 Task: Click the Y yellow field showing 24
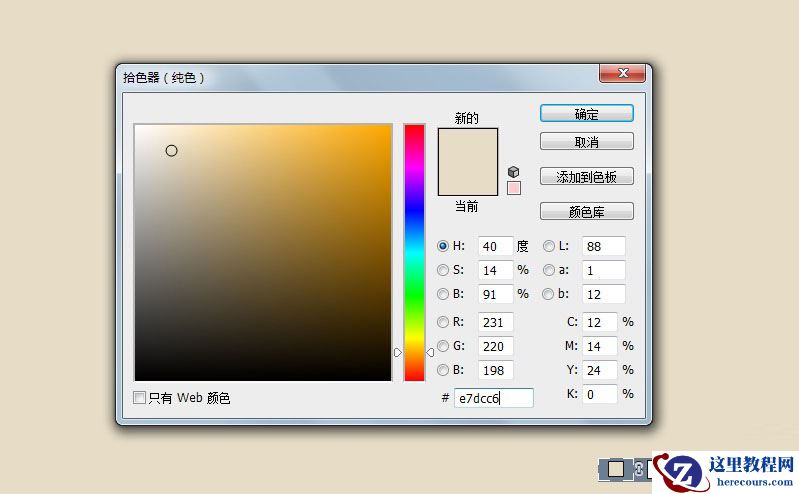(600, 370)
